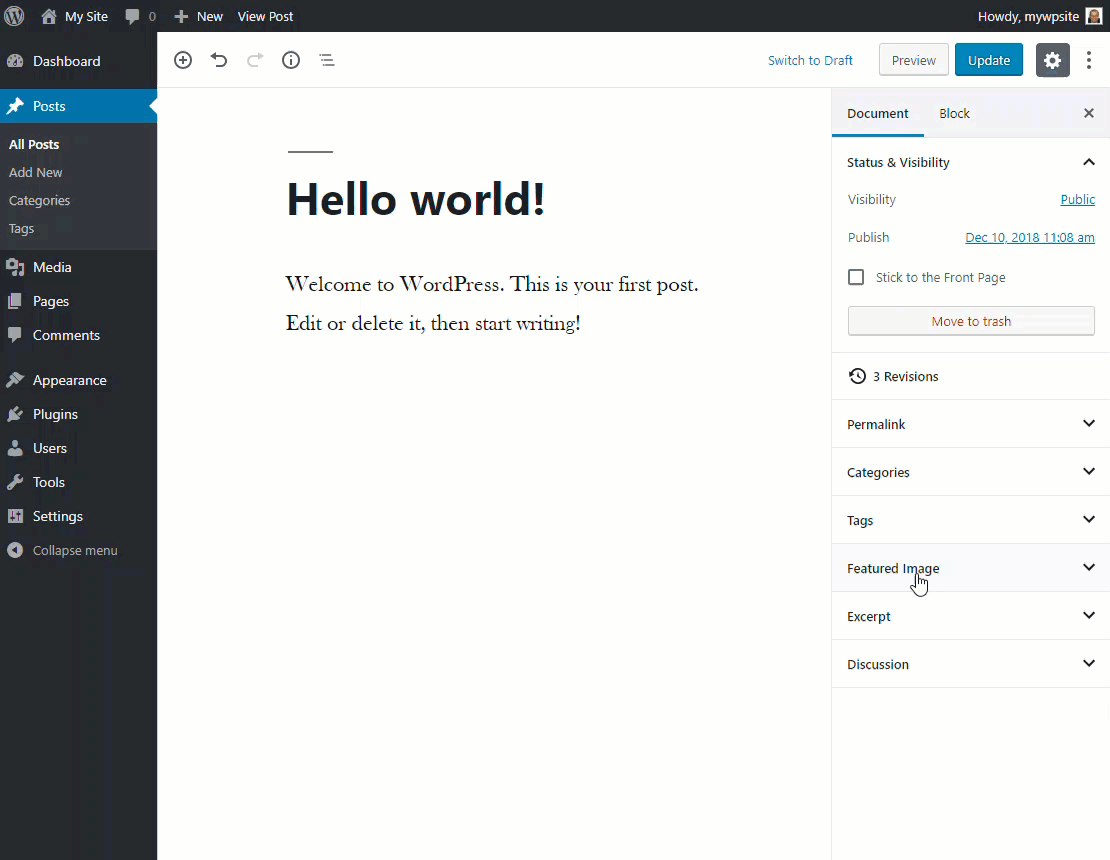1110x860 pixels.
Task: Open Comments in the admin menu
Action: (x=79, y=335)
